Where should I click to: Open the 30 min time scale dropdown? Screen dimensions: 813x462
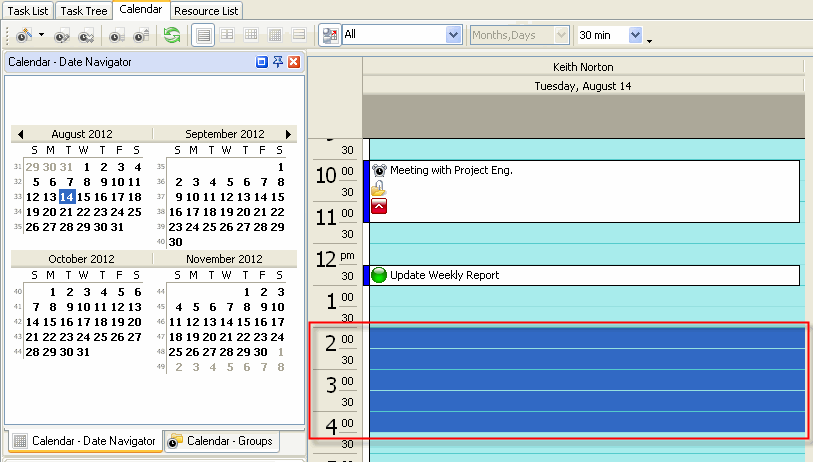635,35
